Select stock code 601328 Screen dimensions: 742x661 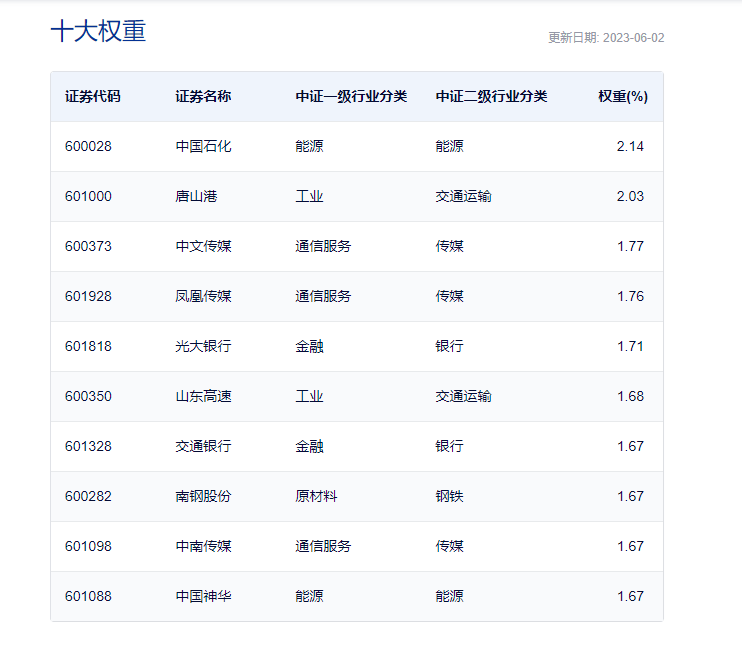tap(88, 446)
